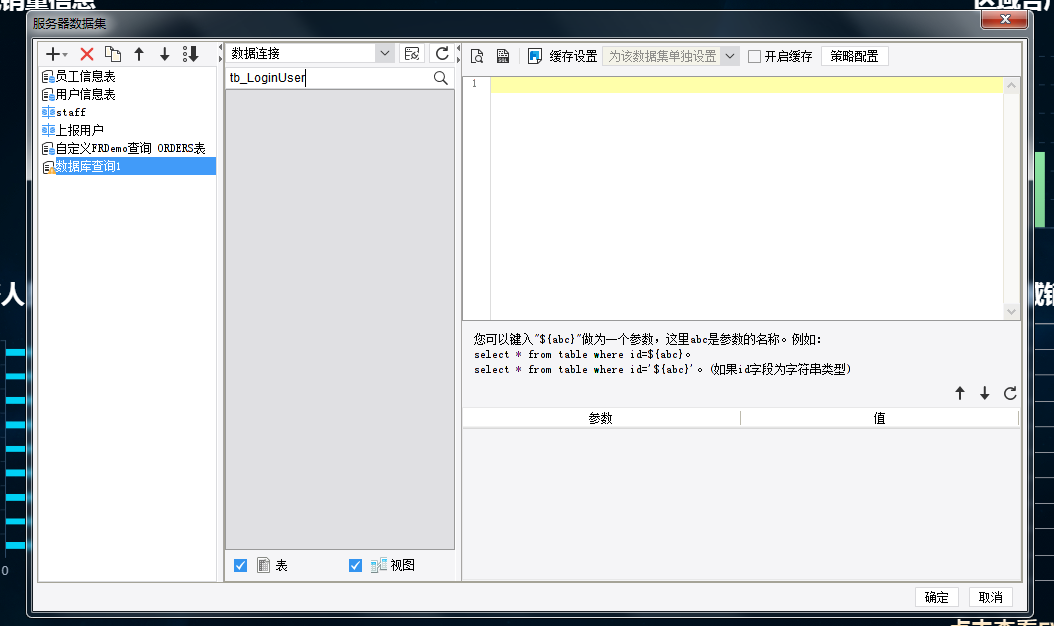Toggle the 开启缓存 checkbox
1054x626 pixels.
click(754, 56)
